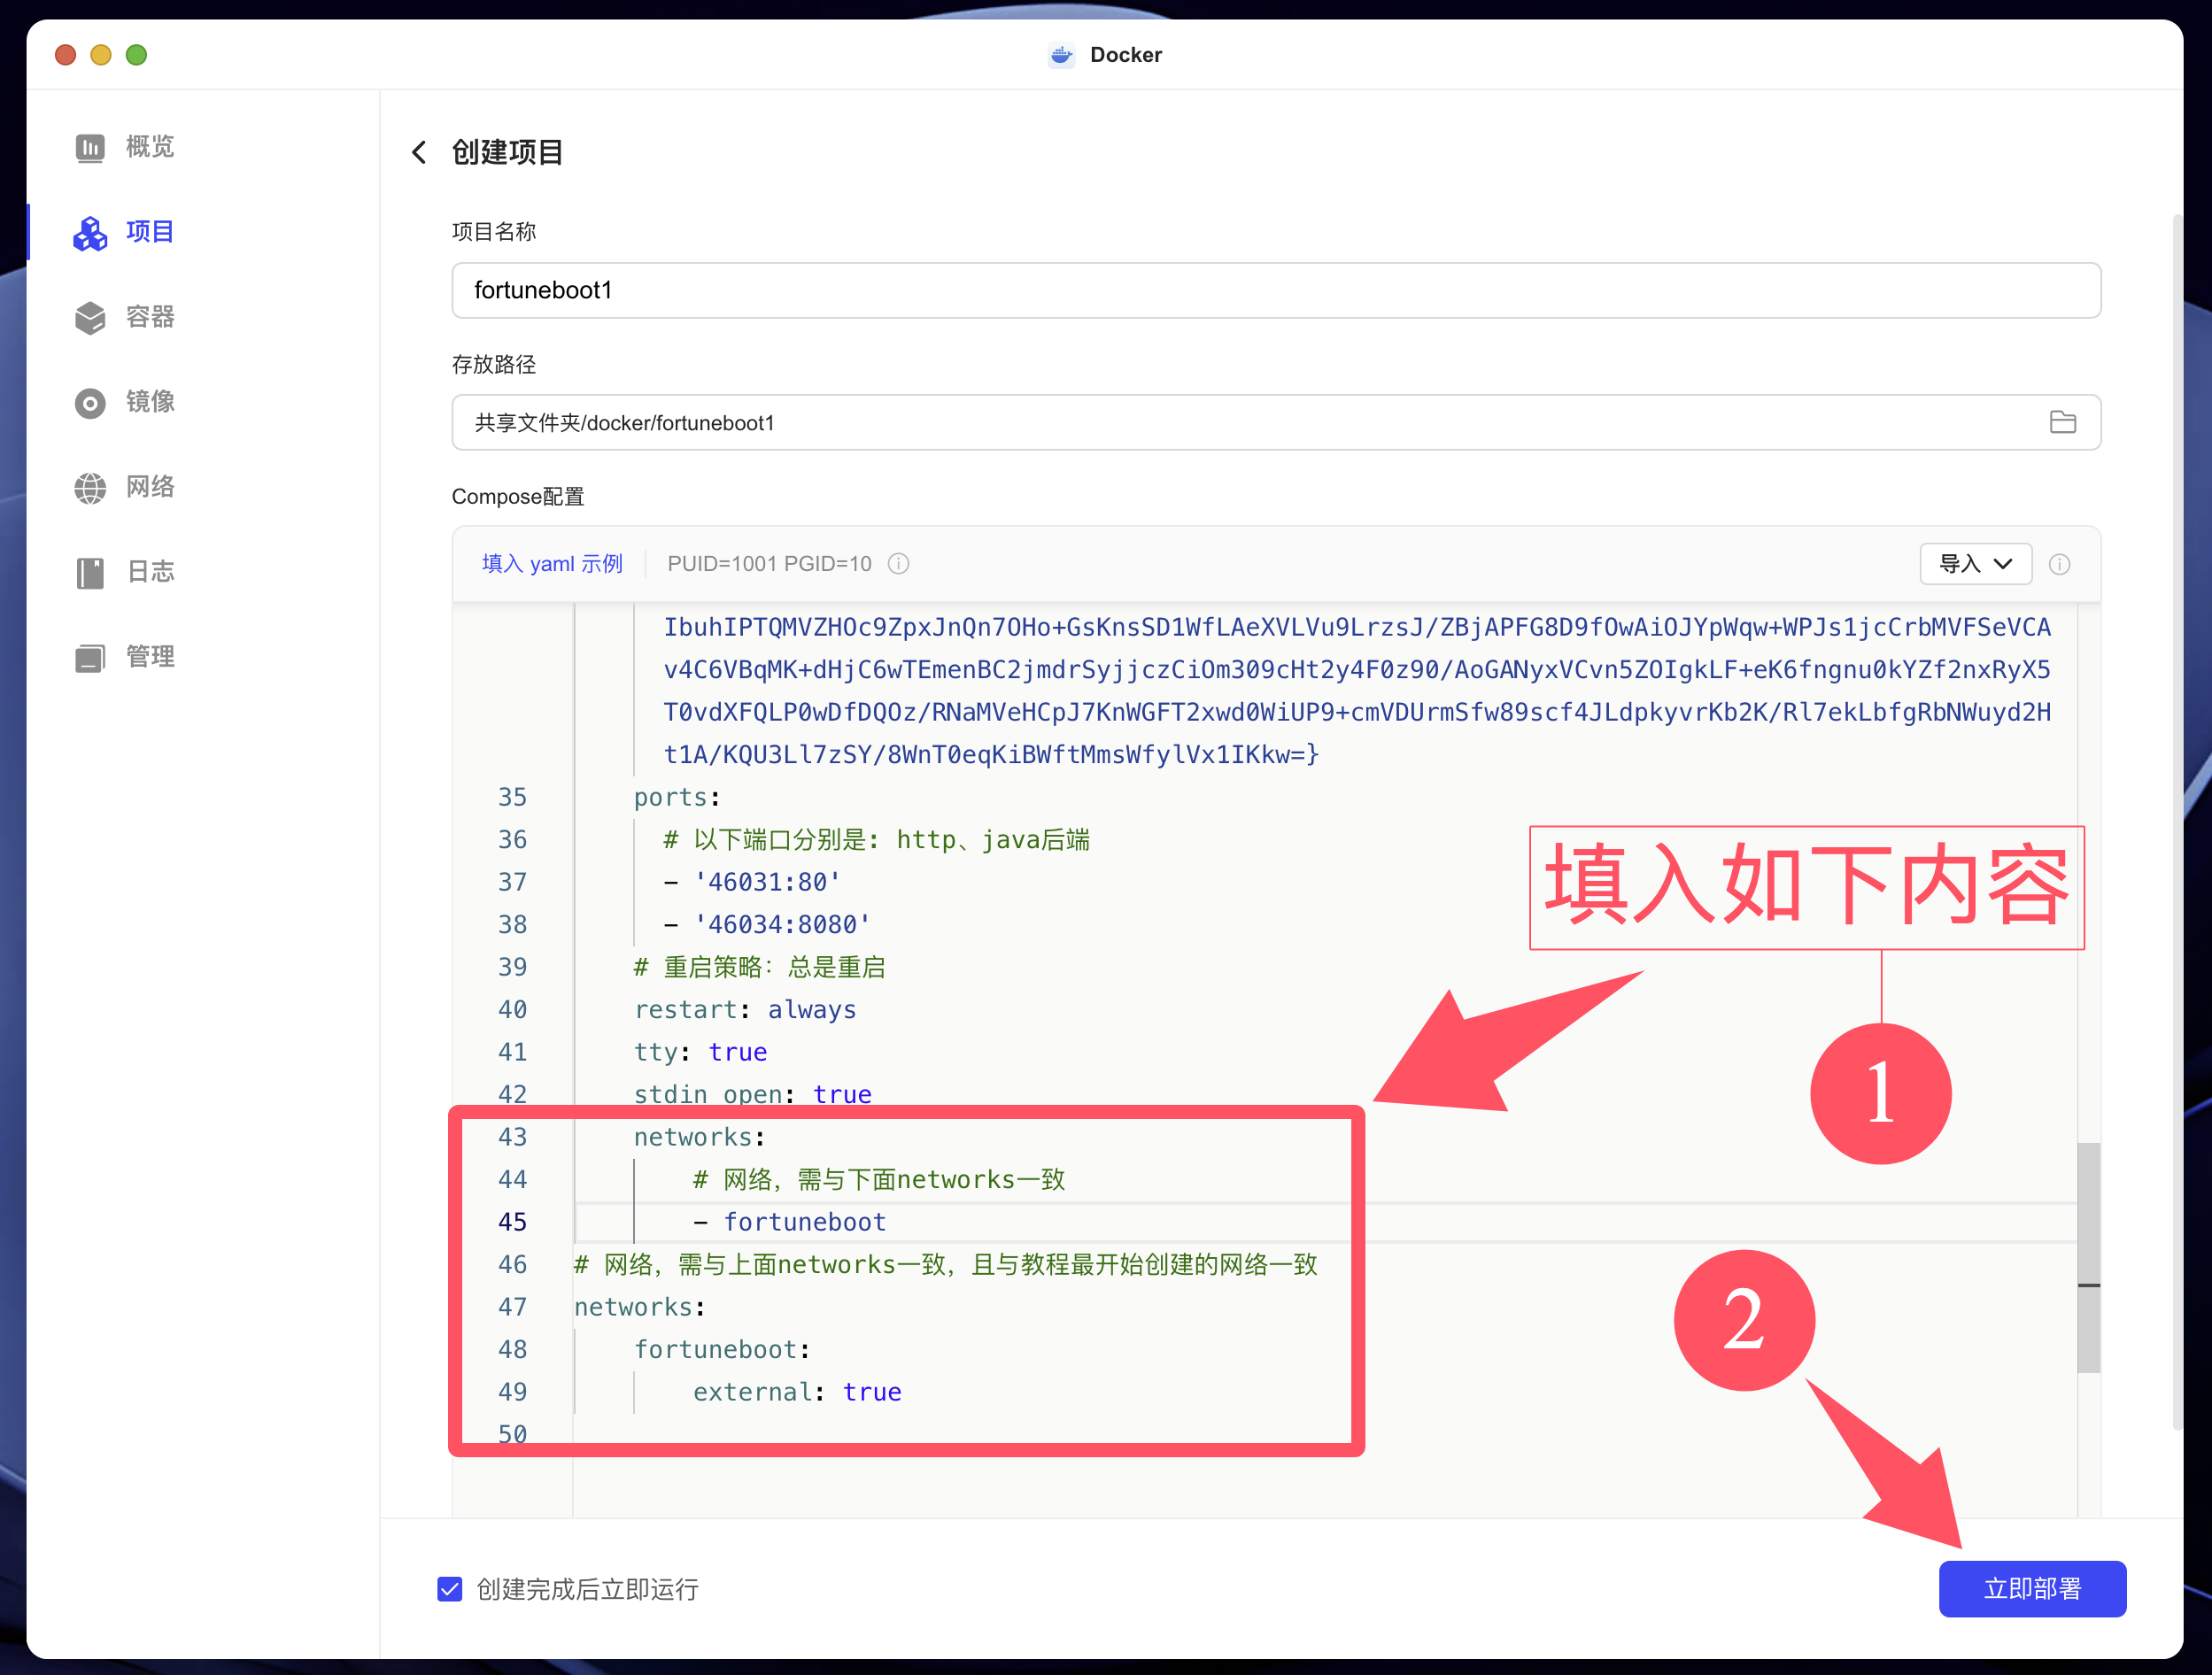Toggle the 创建完成后立即运行 checkbox
Screen dimensions: 2212x1675
[x=450, y=1589]
